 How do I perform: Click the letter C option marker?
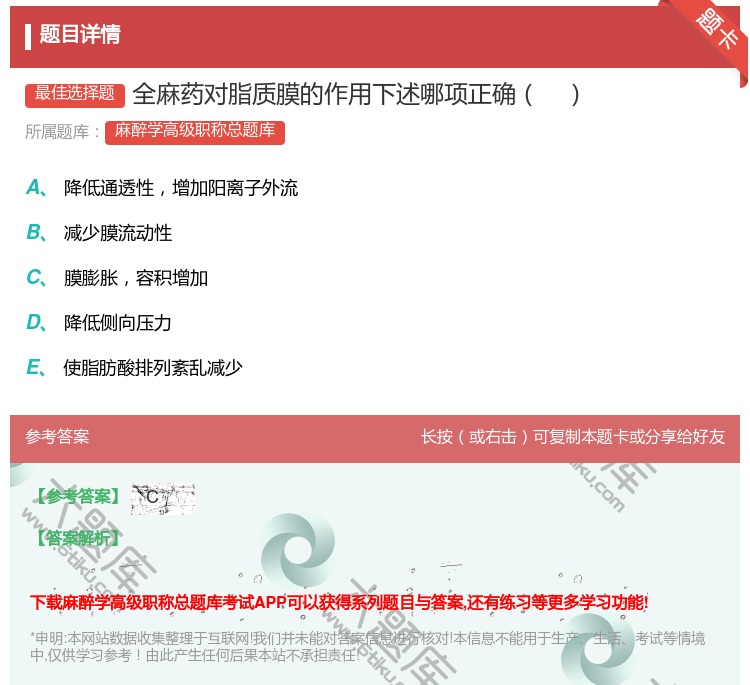point(36,278)
